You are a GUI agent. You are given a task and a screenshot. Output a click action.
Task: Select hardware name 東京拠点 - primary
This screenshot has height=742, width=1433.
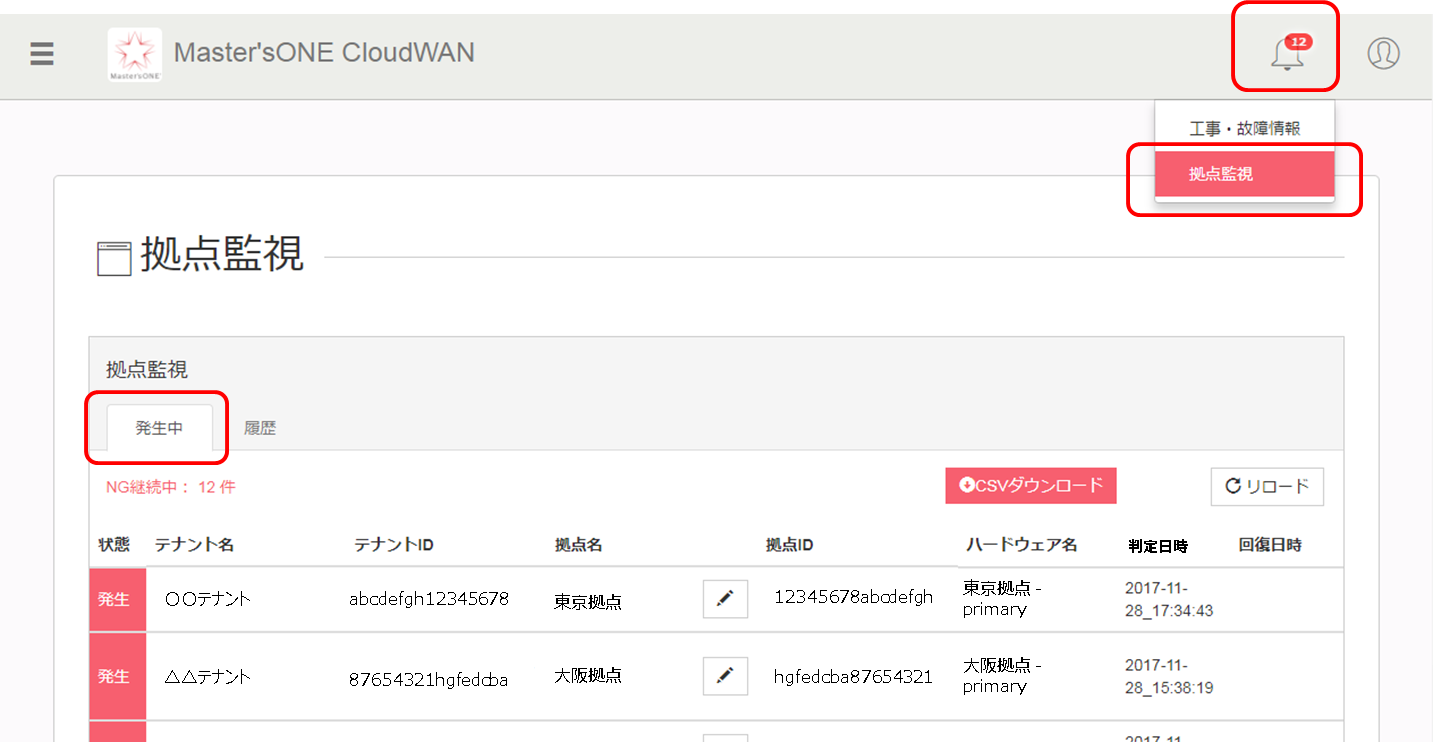tap(1002, 598)
